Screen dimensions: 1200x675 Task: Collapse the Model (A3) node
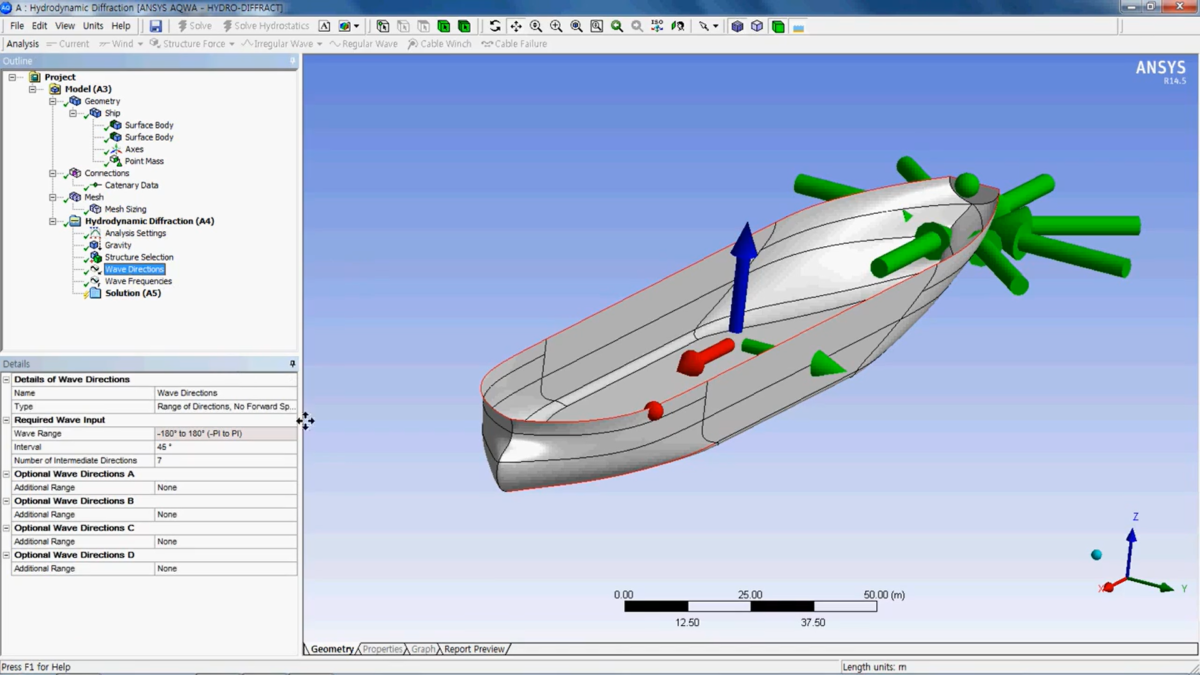pos(33,89)
